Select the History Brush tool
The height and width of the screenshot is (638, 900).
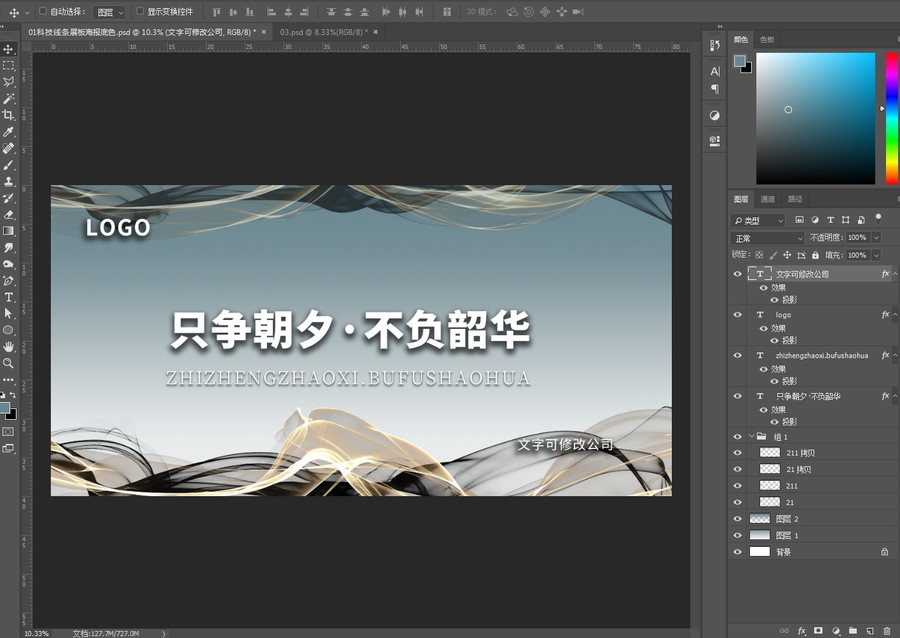(9, 198)
